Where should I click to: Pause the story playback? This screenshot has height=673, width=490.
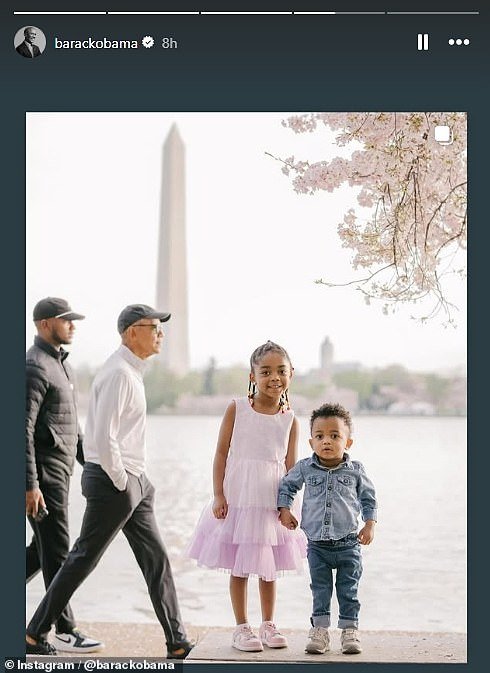[x=423, y=42]
